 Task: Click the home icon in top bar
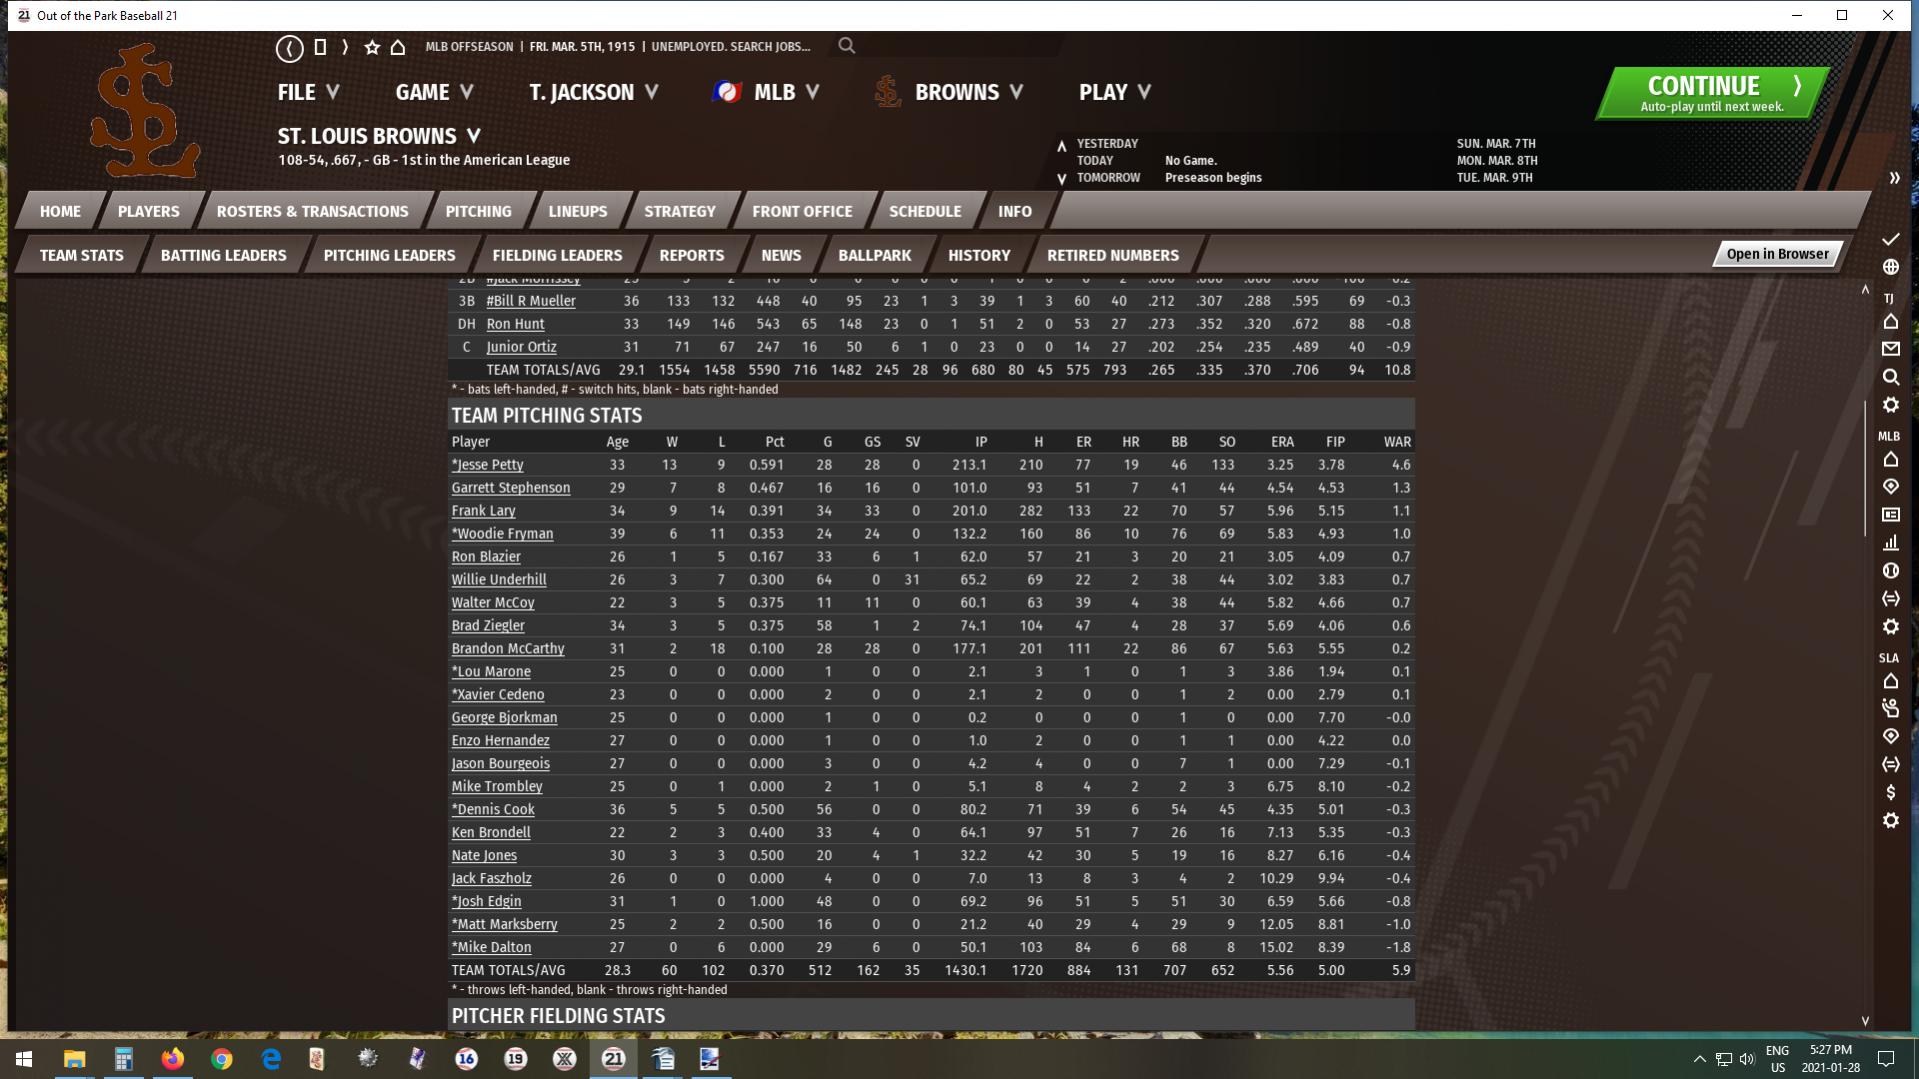coord(398,47)
